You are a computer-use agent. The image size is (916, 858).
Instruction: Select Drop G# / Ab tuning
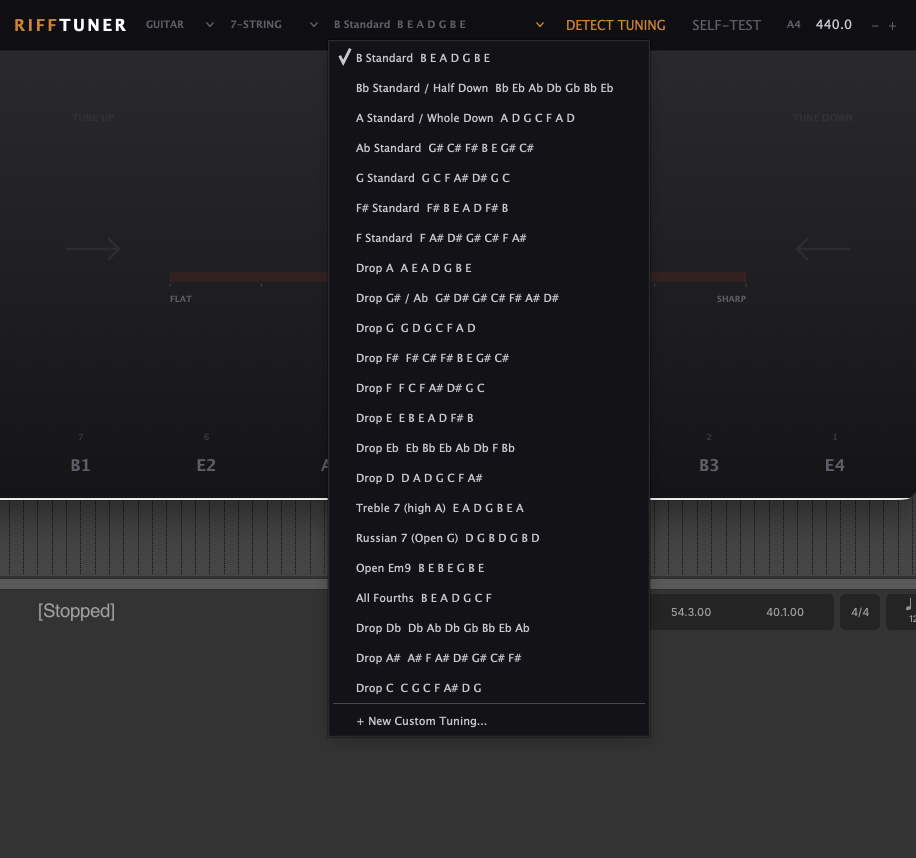click(488, 298)
